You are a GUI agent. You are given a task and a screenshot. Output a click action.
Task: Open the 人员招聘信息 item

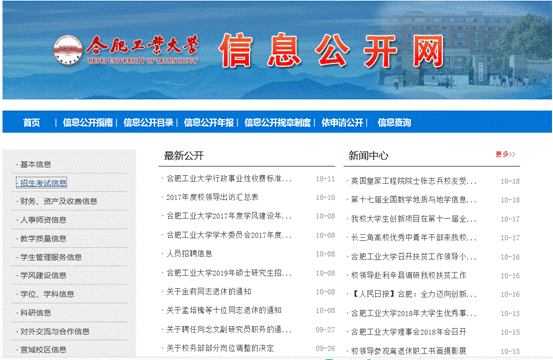coord(189,254)
